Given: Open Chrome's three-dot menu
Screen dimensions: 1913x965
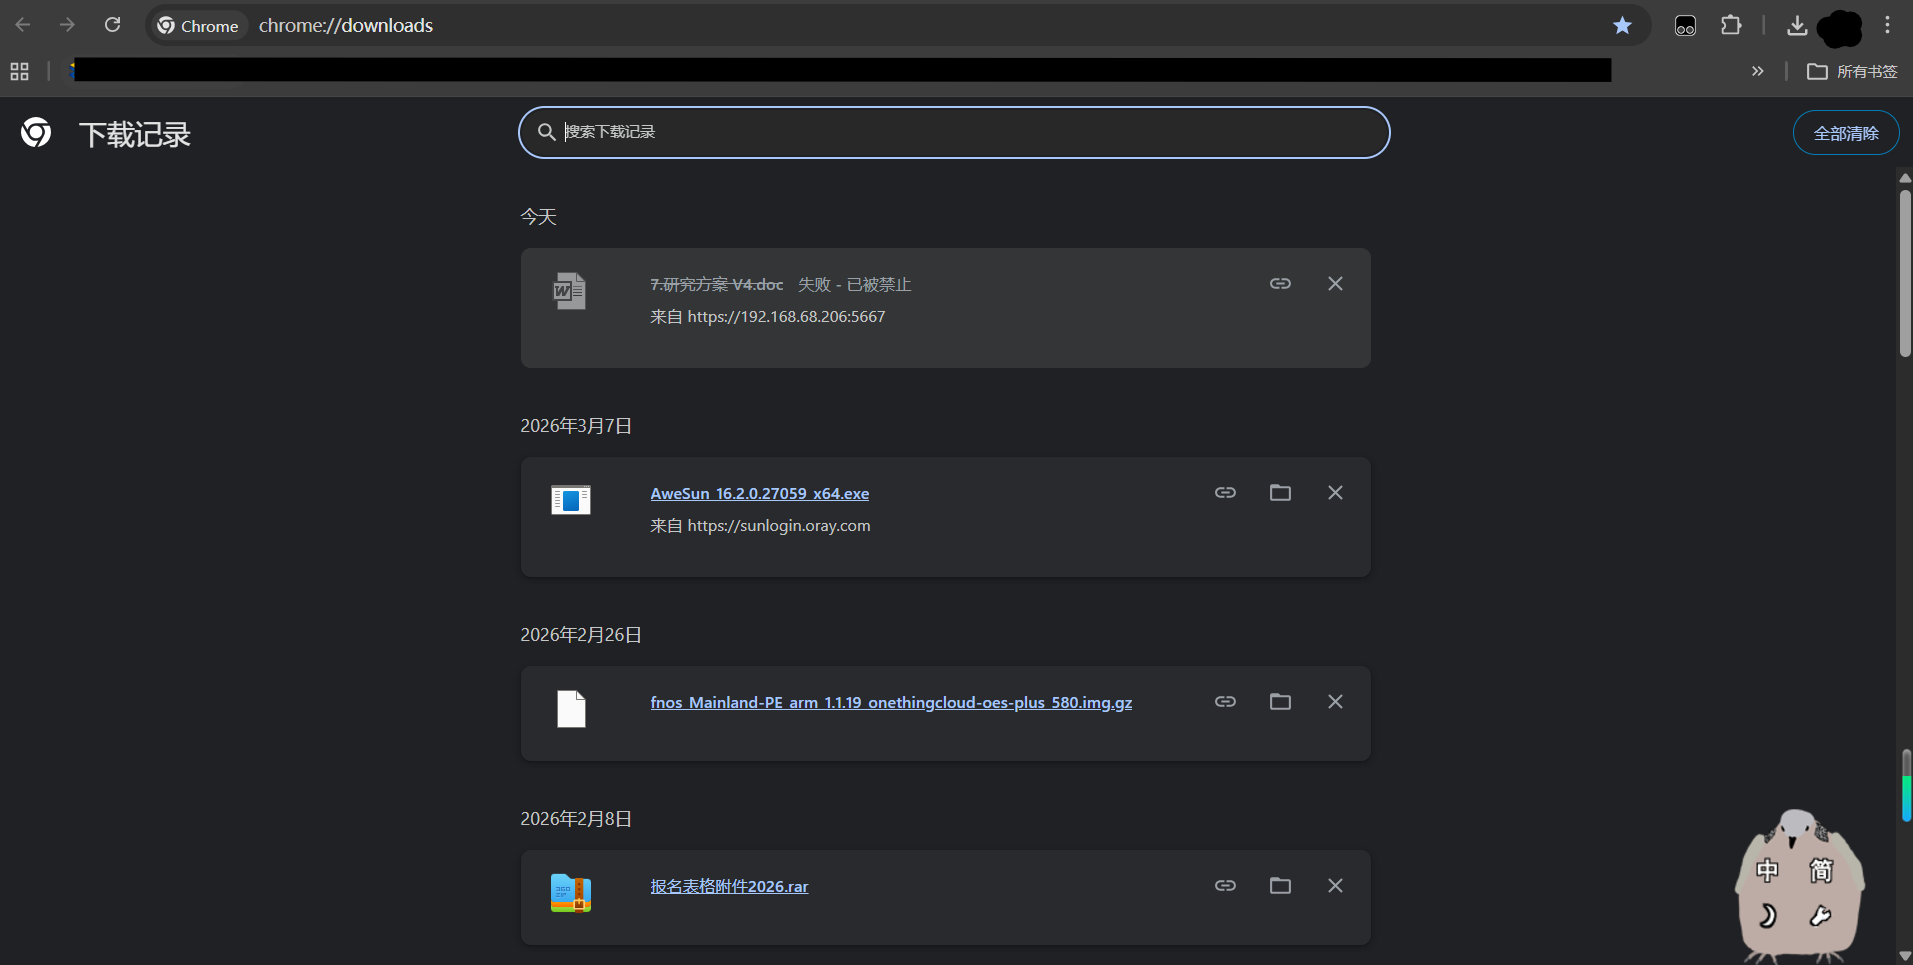Looking at the screenshot, I should click(x=1888, y=26).
